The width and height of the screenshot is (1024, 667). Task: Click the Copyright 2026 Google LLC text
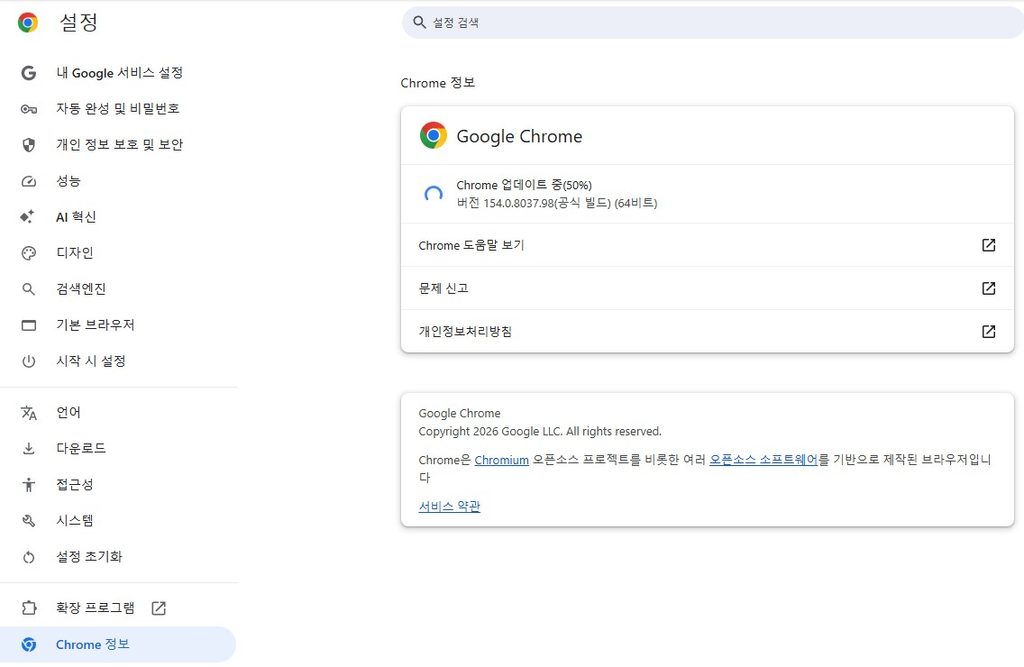(540, 431)
